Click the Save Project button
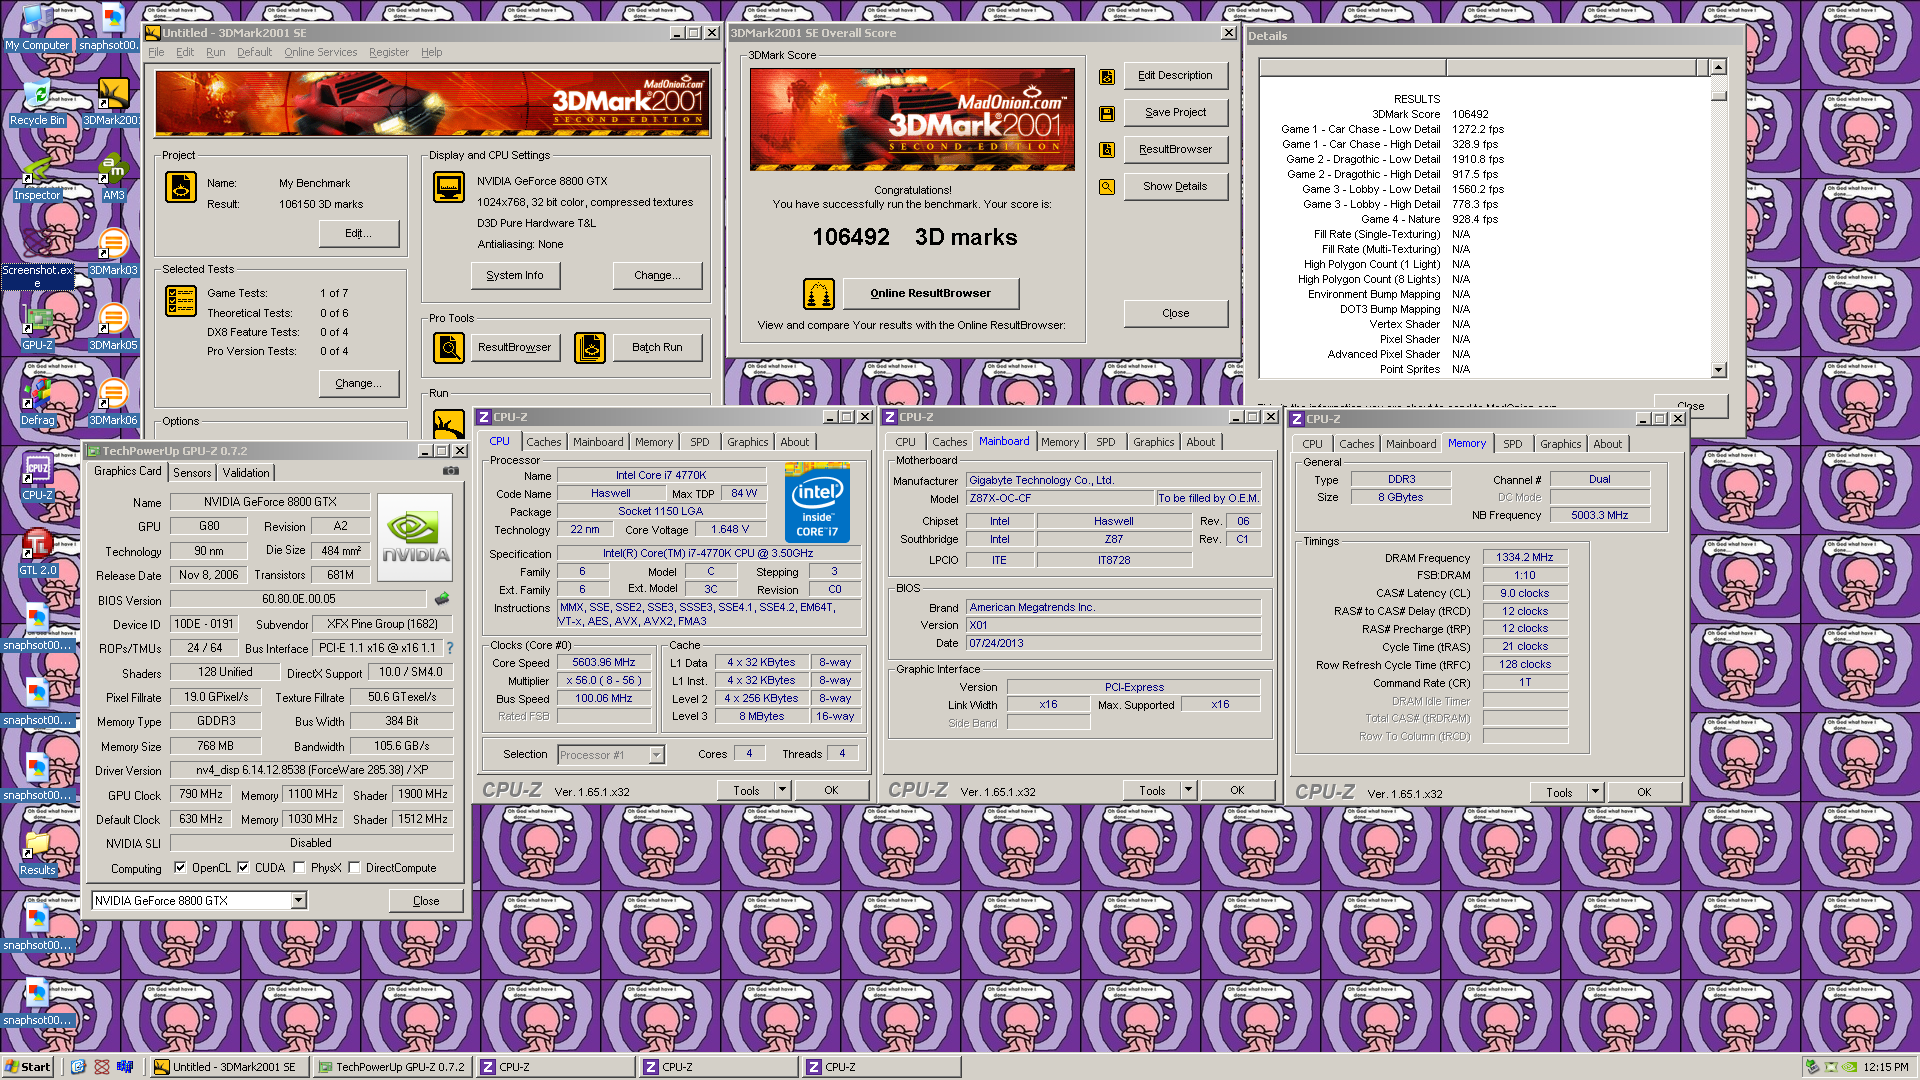 pos(1175,113)
